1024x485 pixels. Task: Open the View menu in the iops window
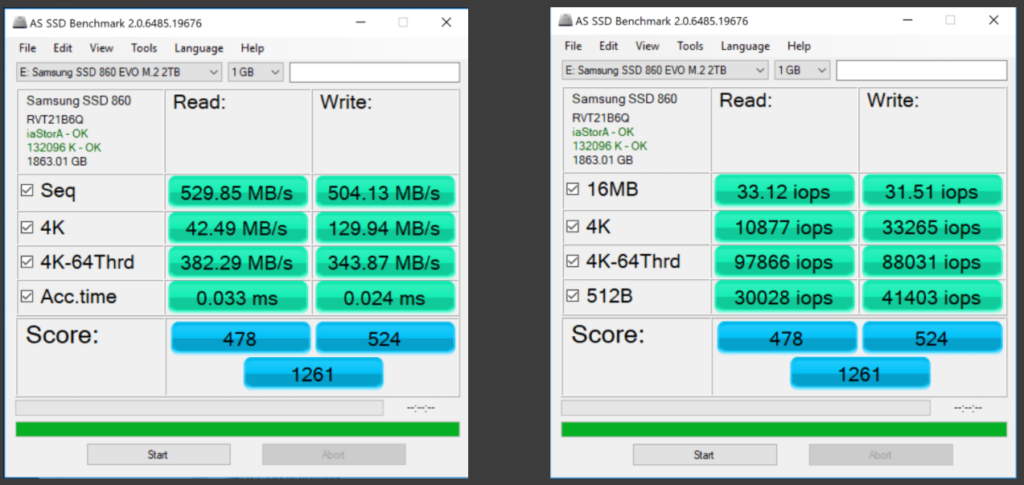647,46
